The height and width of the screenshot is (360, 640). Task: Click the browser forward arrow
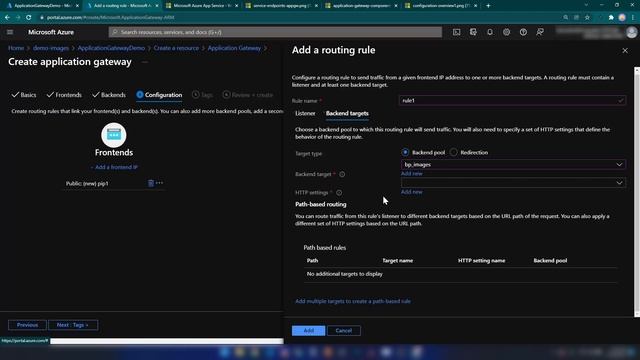click(x=18, y=18)
